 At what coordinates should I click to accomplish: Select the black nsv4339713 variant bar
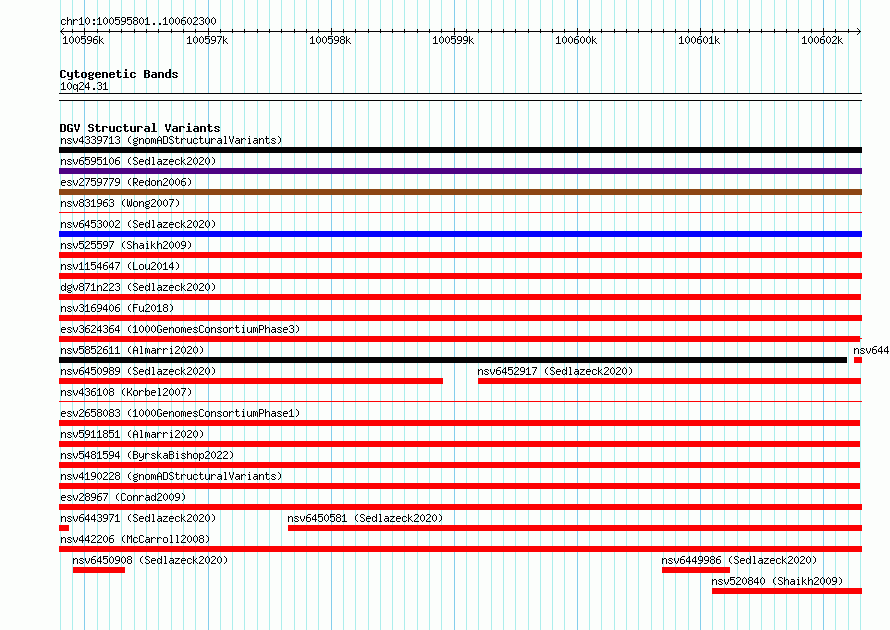[460, 150]
